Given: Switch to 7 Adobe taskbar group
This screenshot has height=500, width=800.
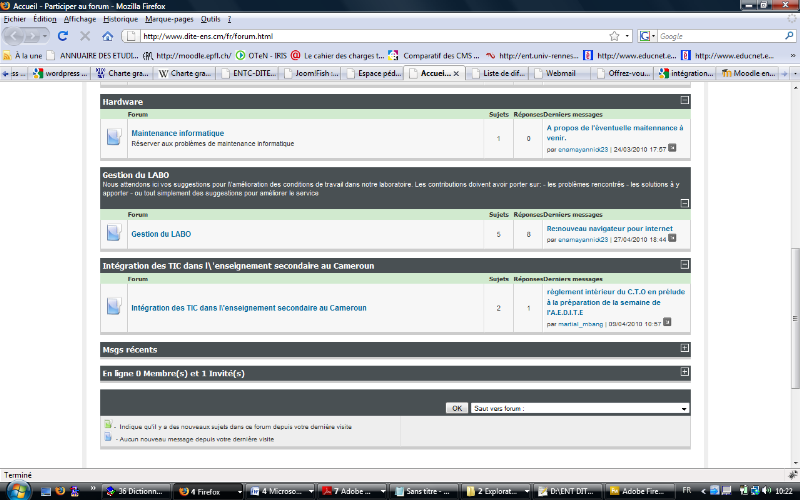Looking at the screenshot, I should pyautogui.click(x=353, y=491).
